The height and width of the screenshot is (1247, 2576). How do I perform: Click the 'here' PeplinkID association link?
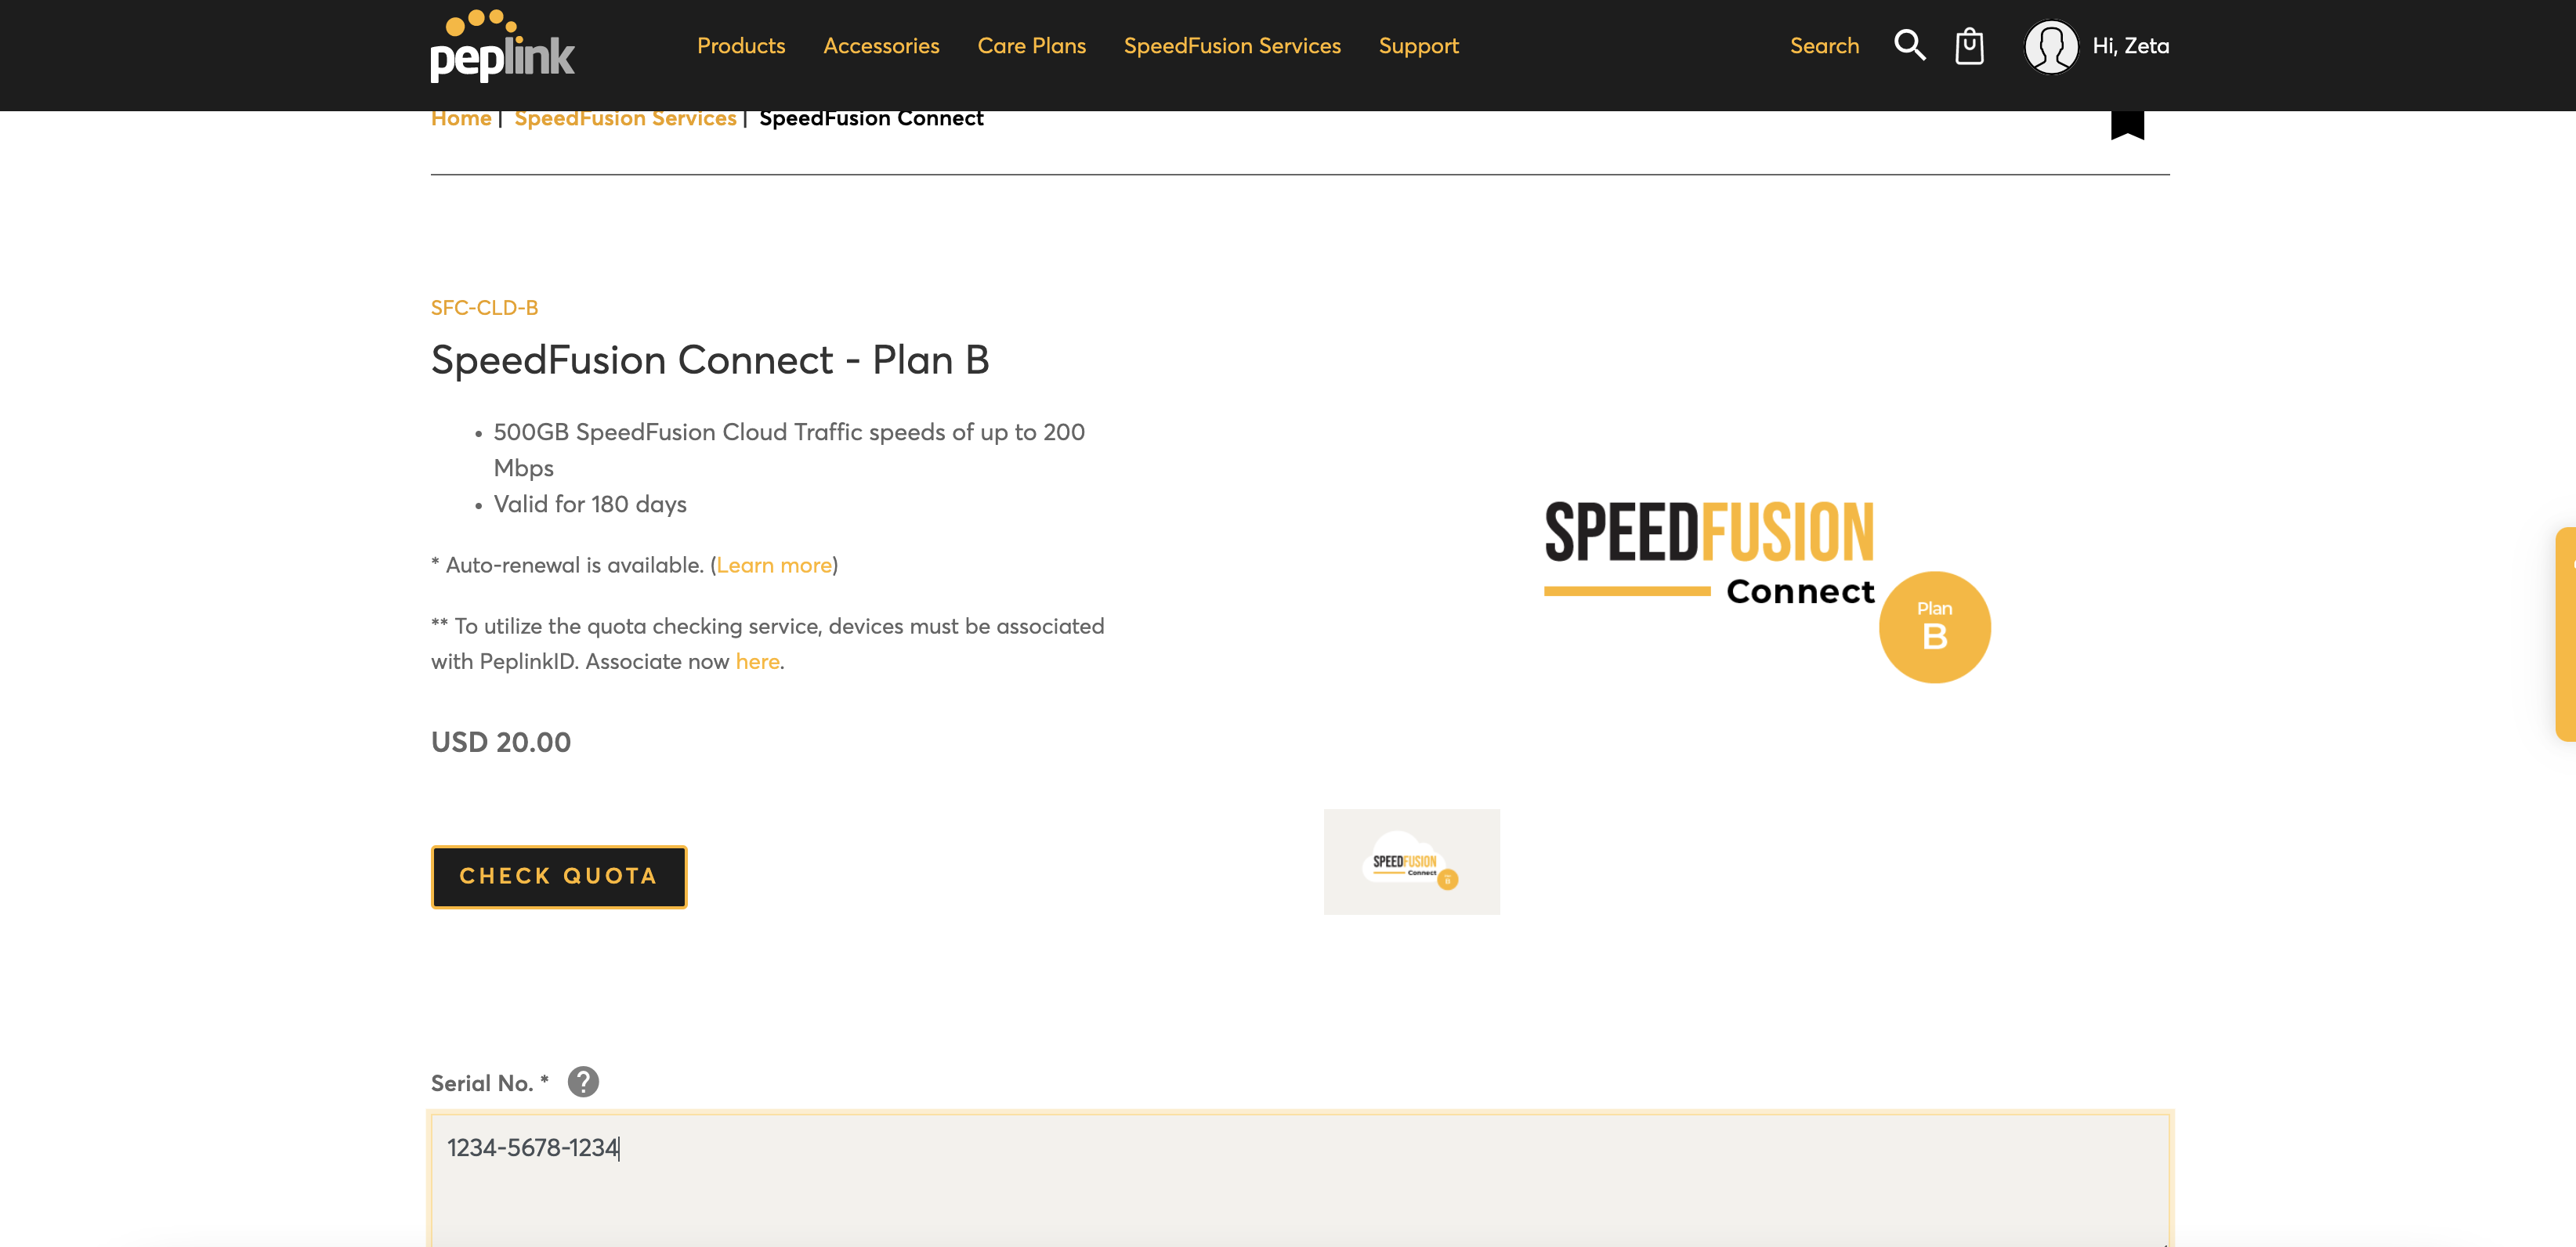[757, 661]
